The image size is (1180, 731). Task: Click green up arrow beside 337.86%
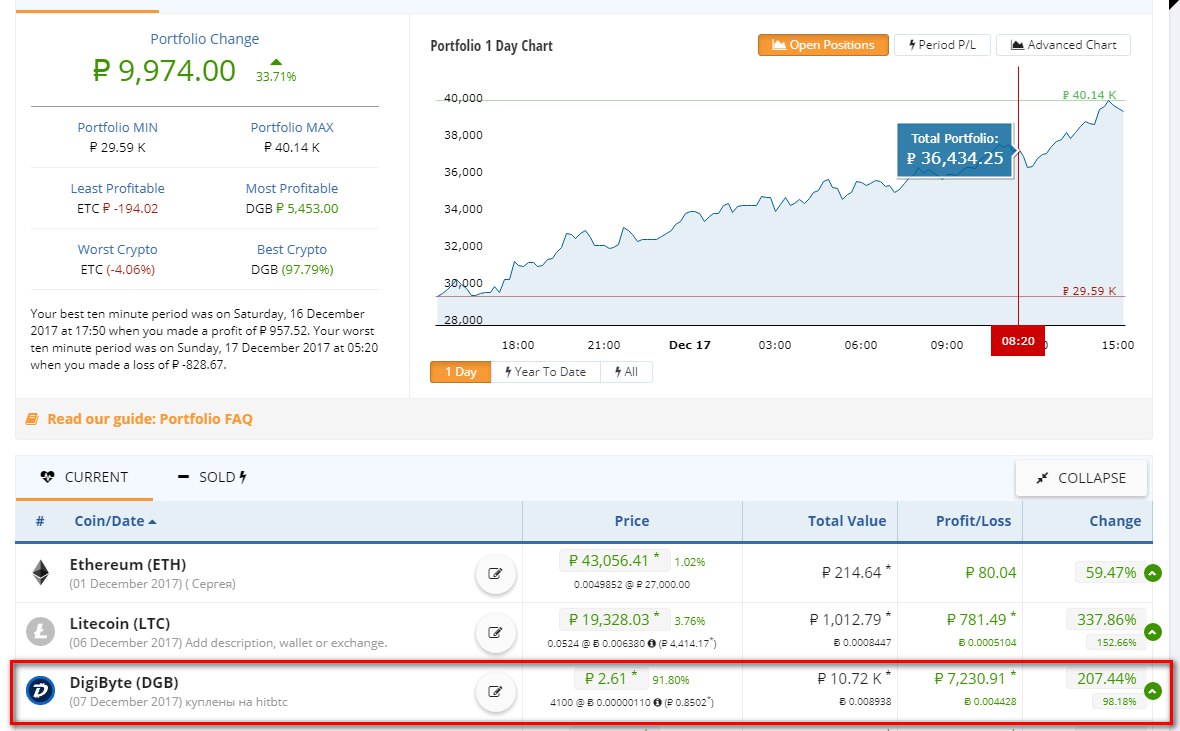click(x=1152, y=632)
